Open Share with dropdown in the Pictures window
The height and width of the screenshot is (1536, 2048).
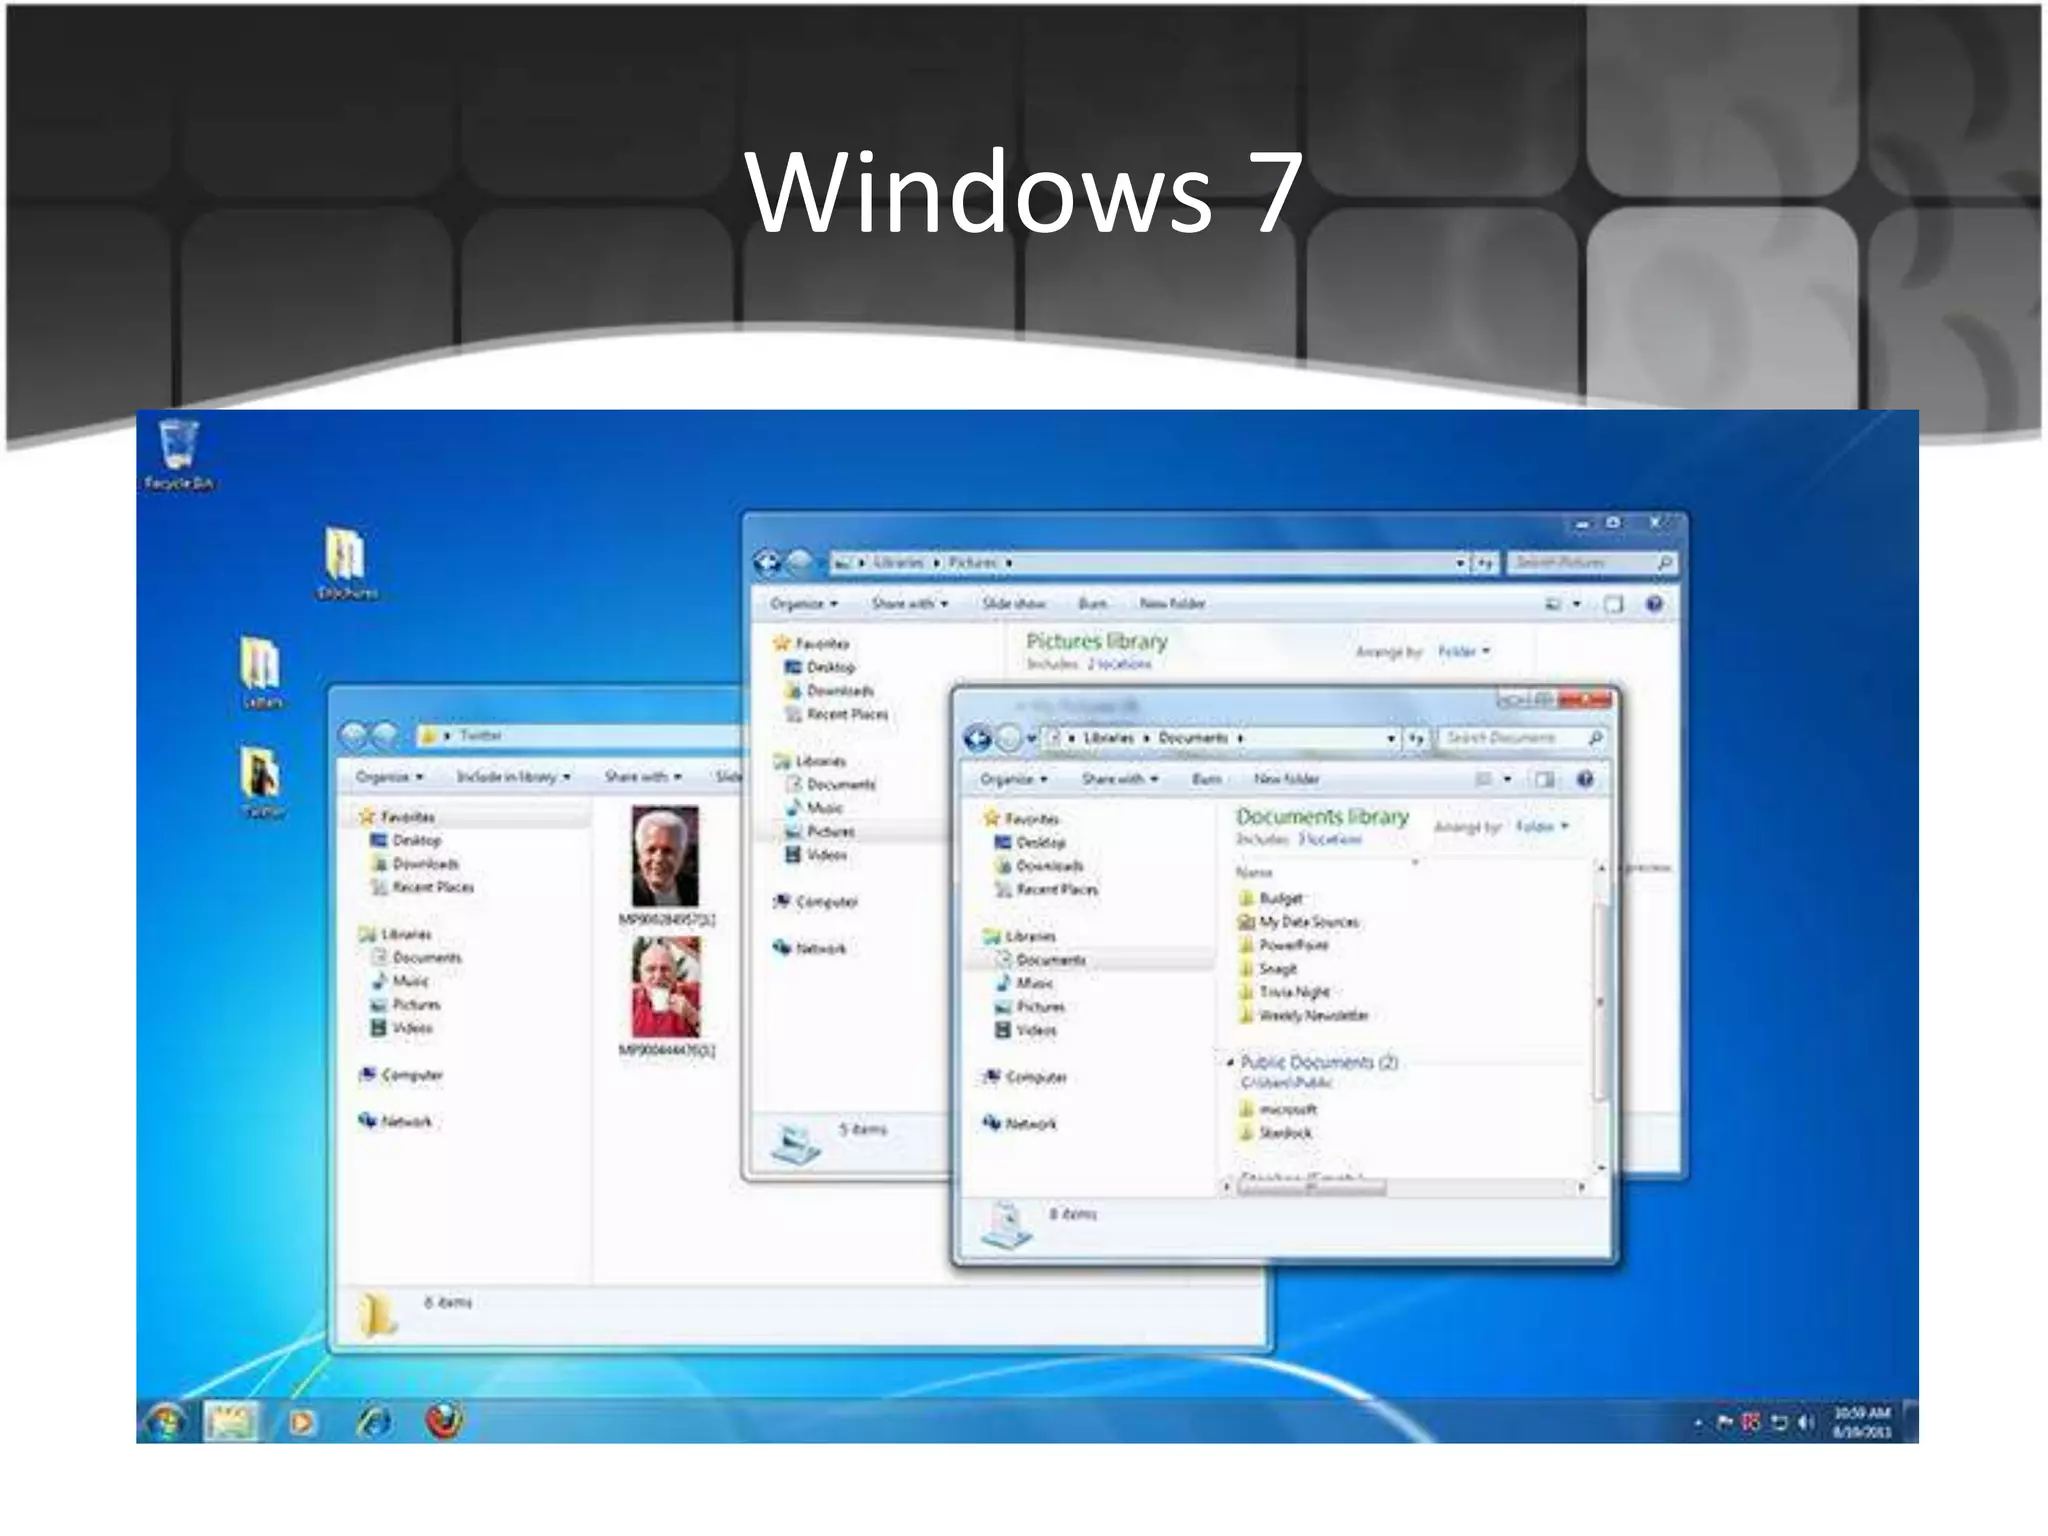(x=910, y=604)
